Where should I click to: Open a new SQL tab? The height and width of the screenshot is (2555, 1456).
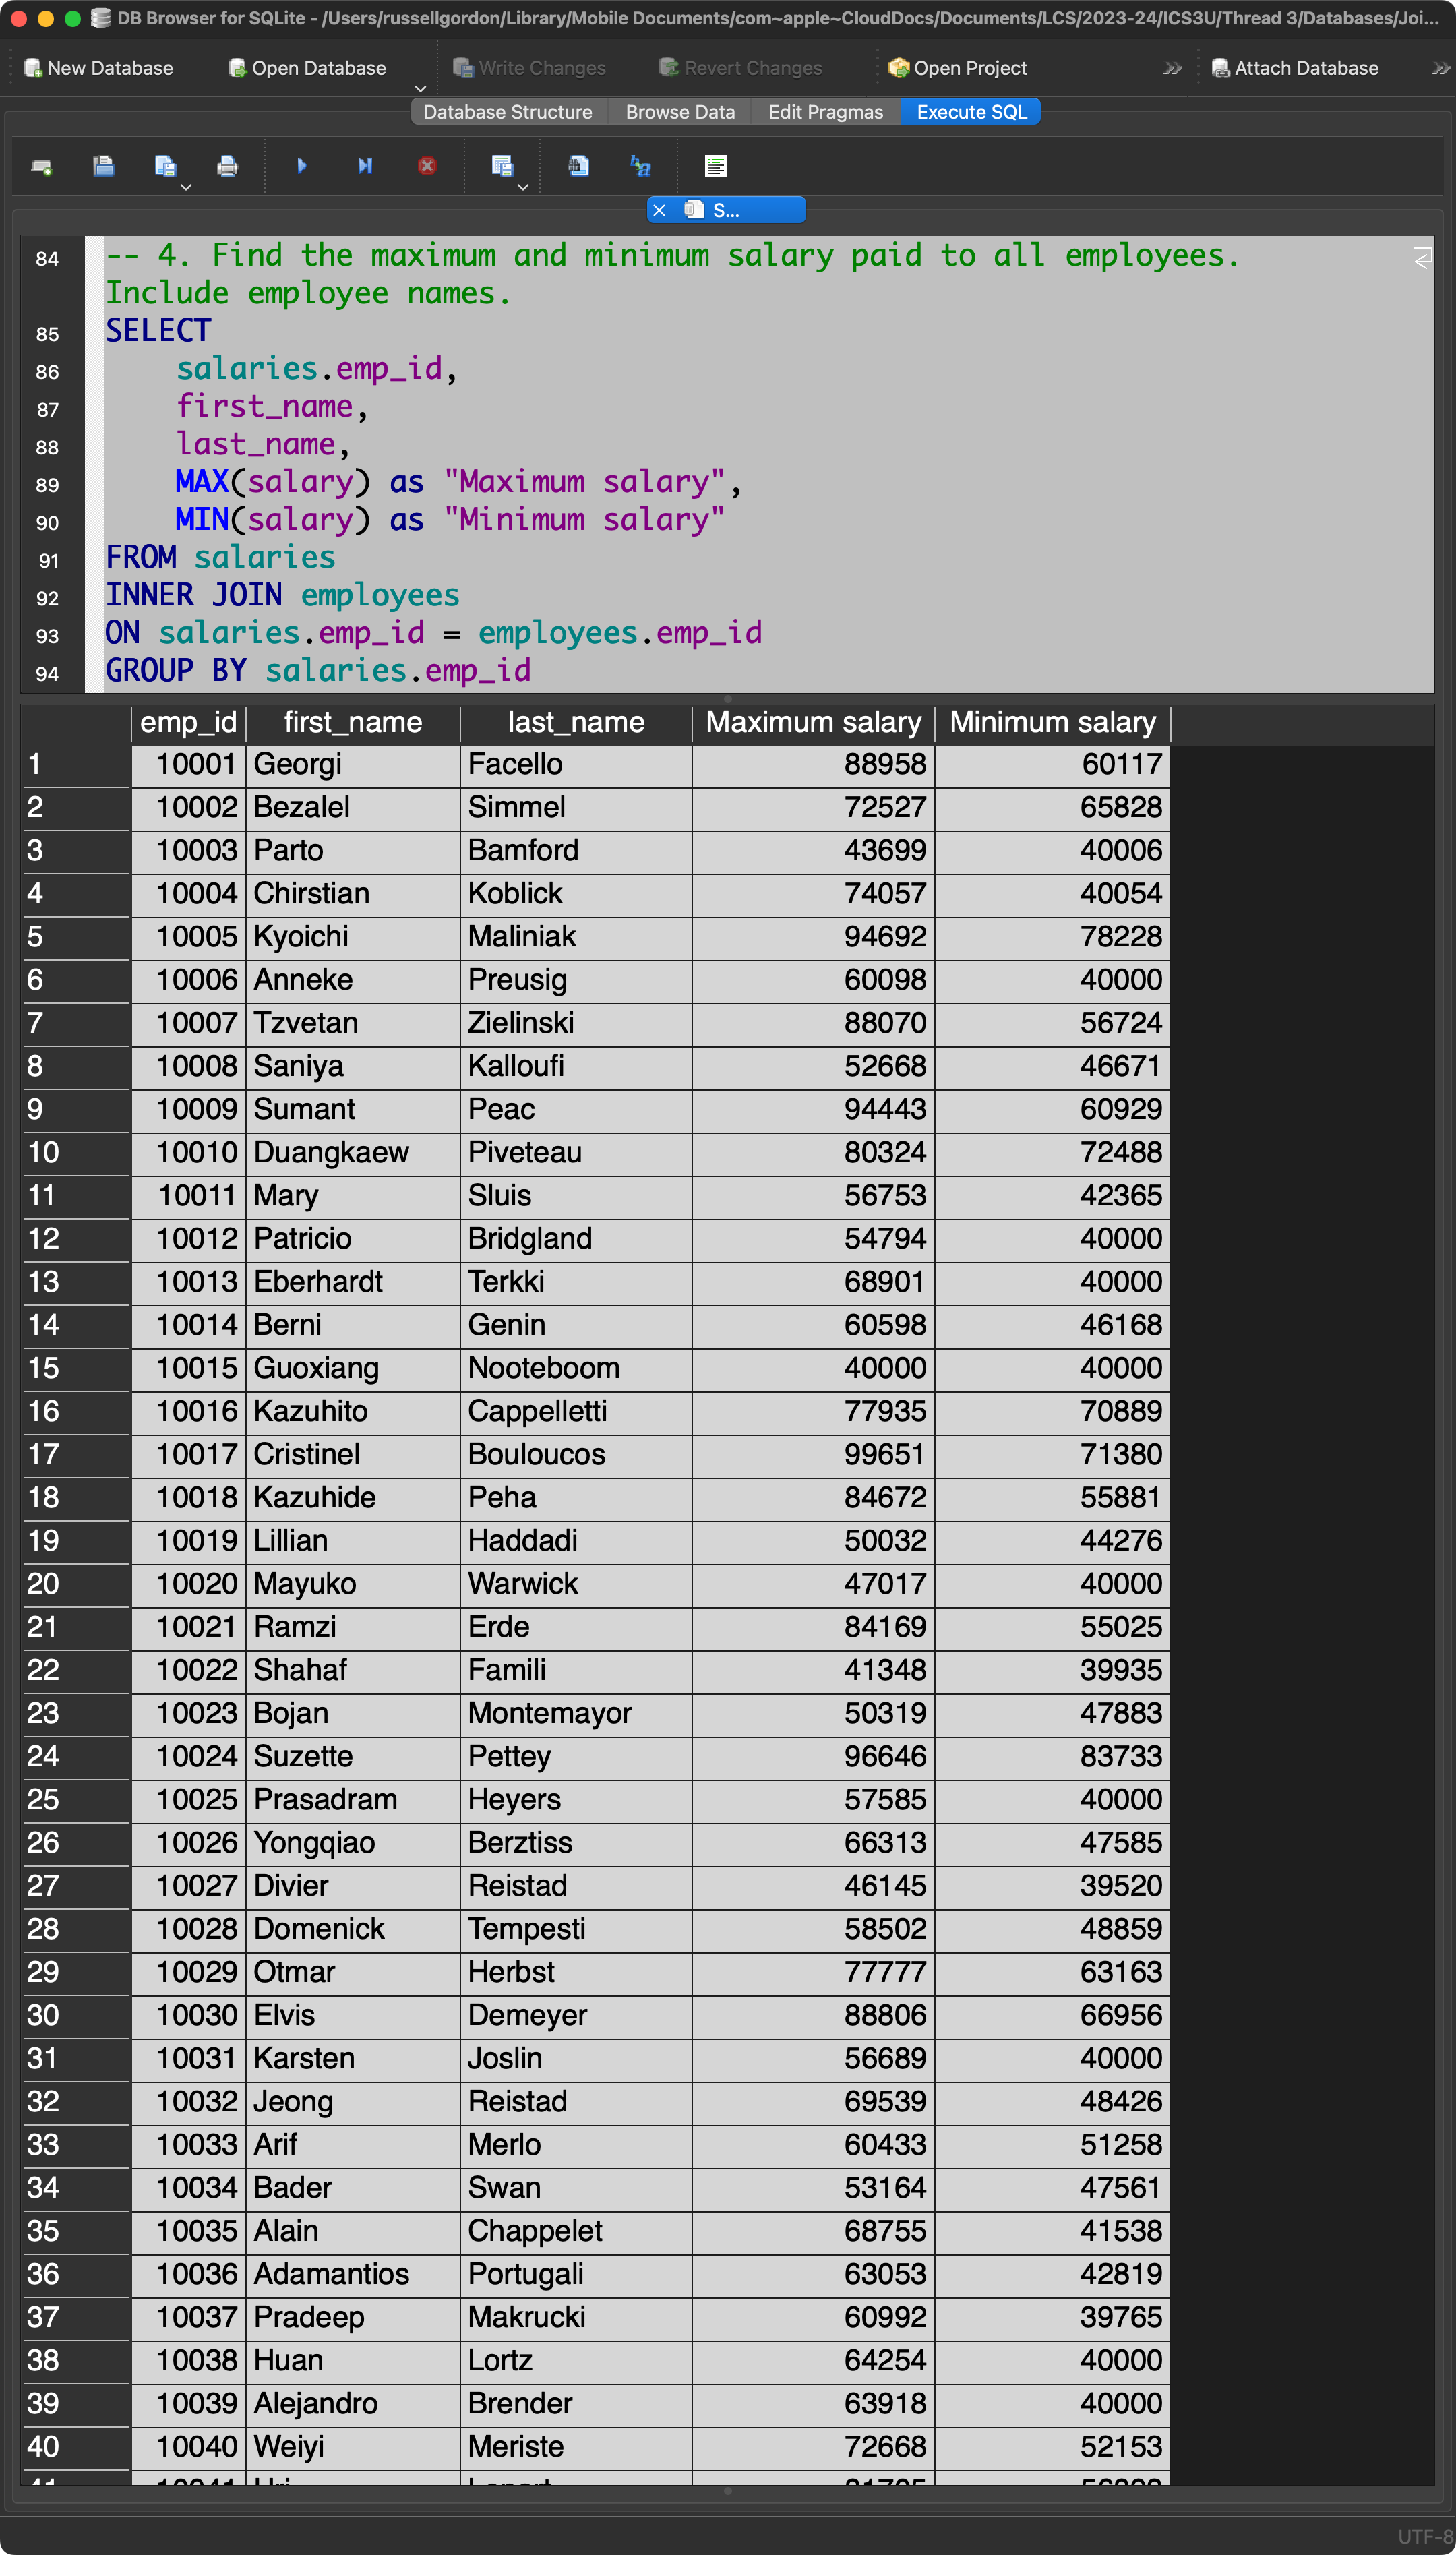[x=41, y=166]
